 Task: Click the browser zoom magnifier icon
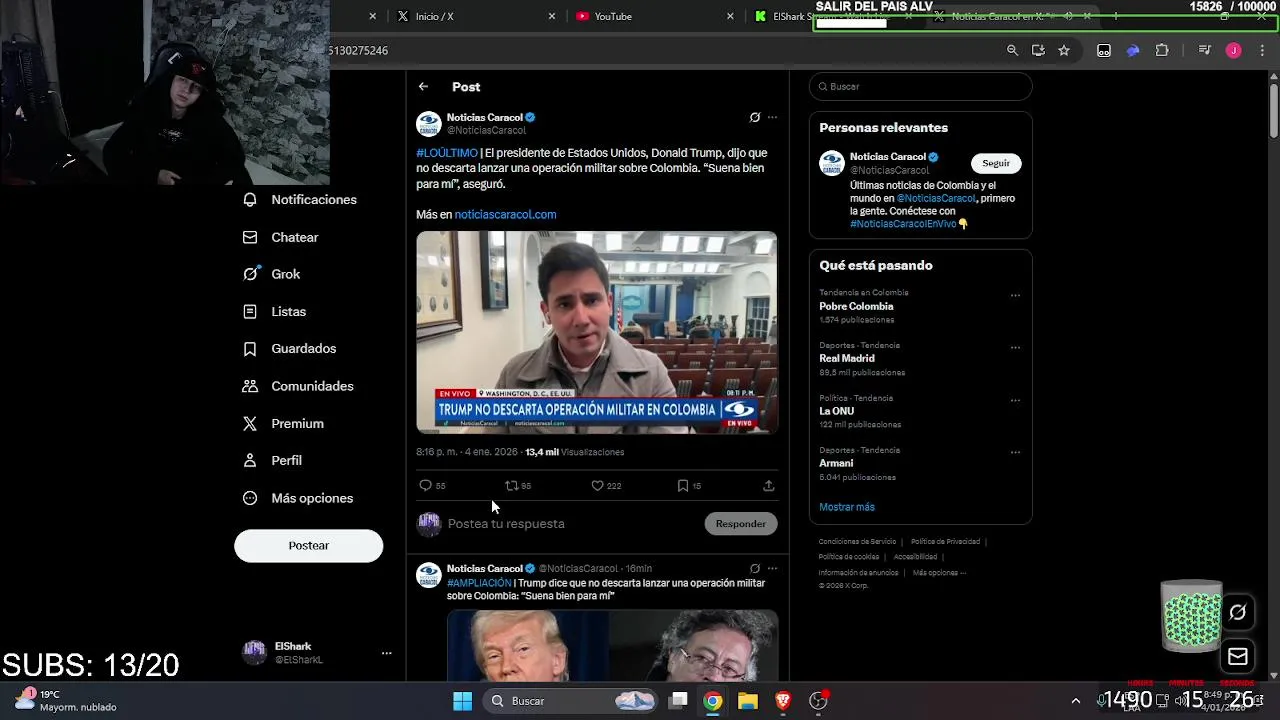tap(1012, 50)
